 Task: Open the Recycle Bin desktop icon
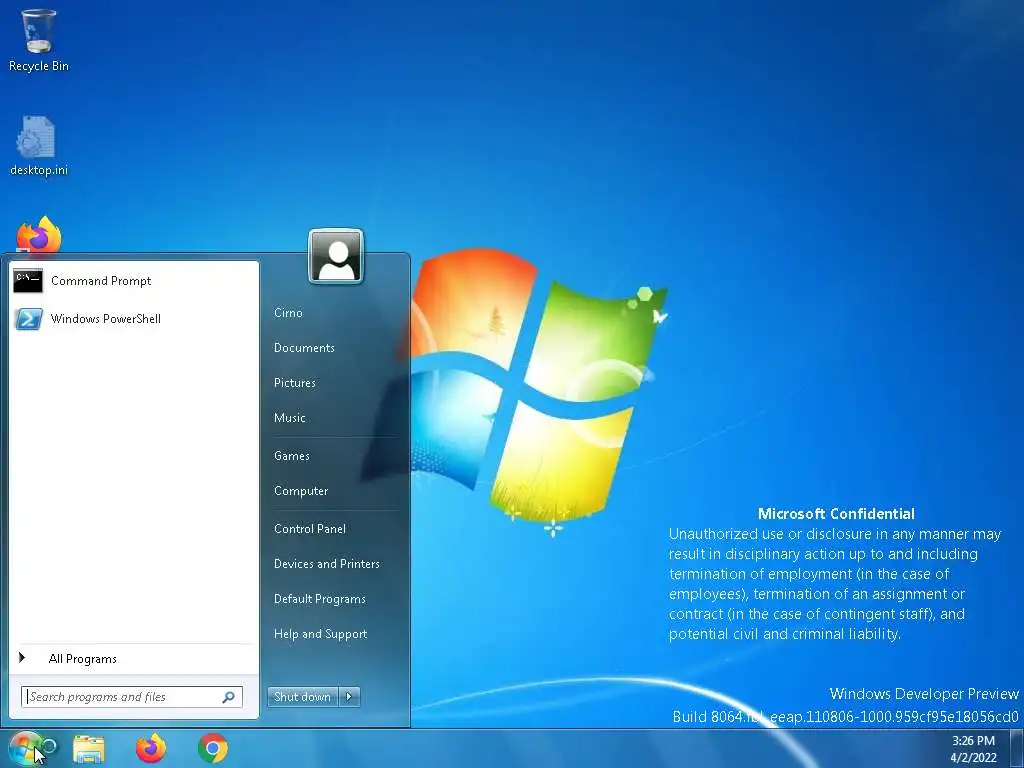coord(39,39)
